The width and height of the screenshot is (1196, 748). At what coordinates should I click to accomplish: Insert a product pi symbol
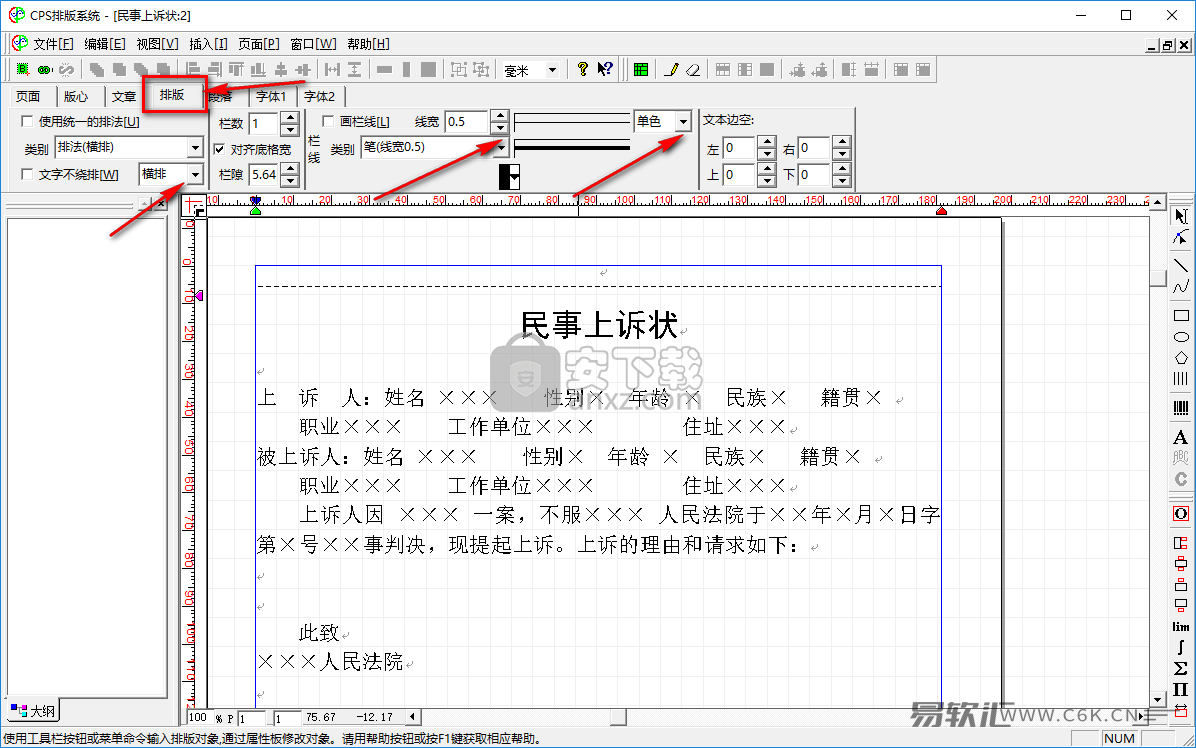1181,689
